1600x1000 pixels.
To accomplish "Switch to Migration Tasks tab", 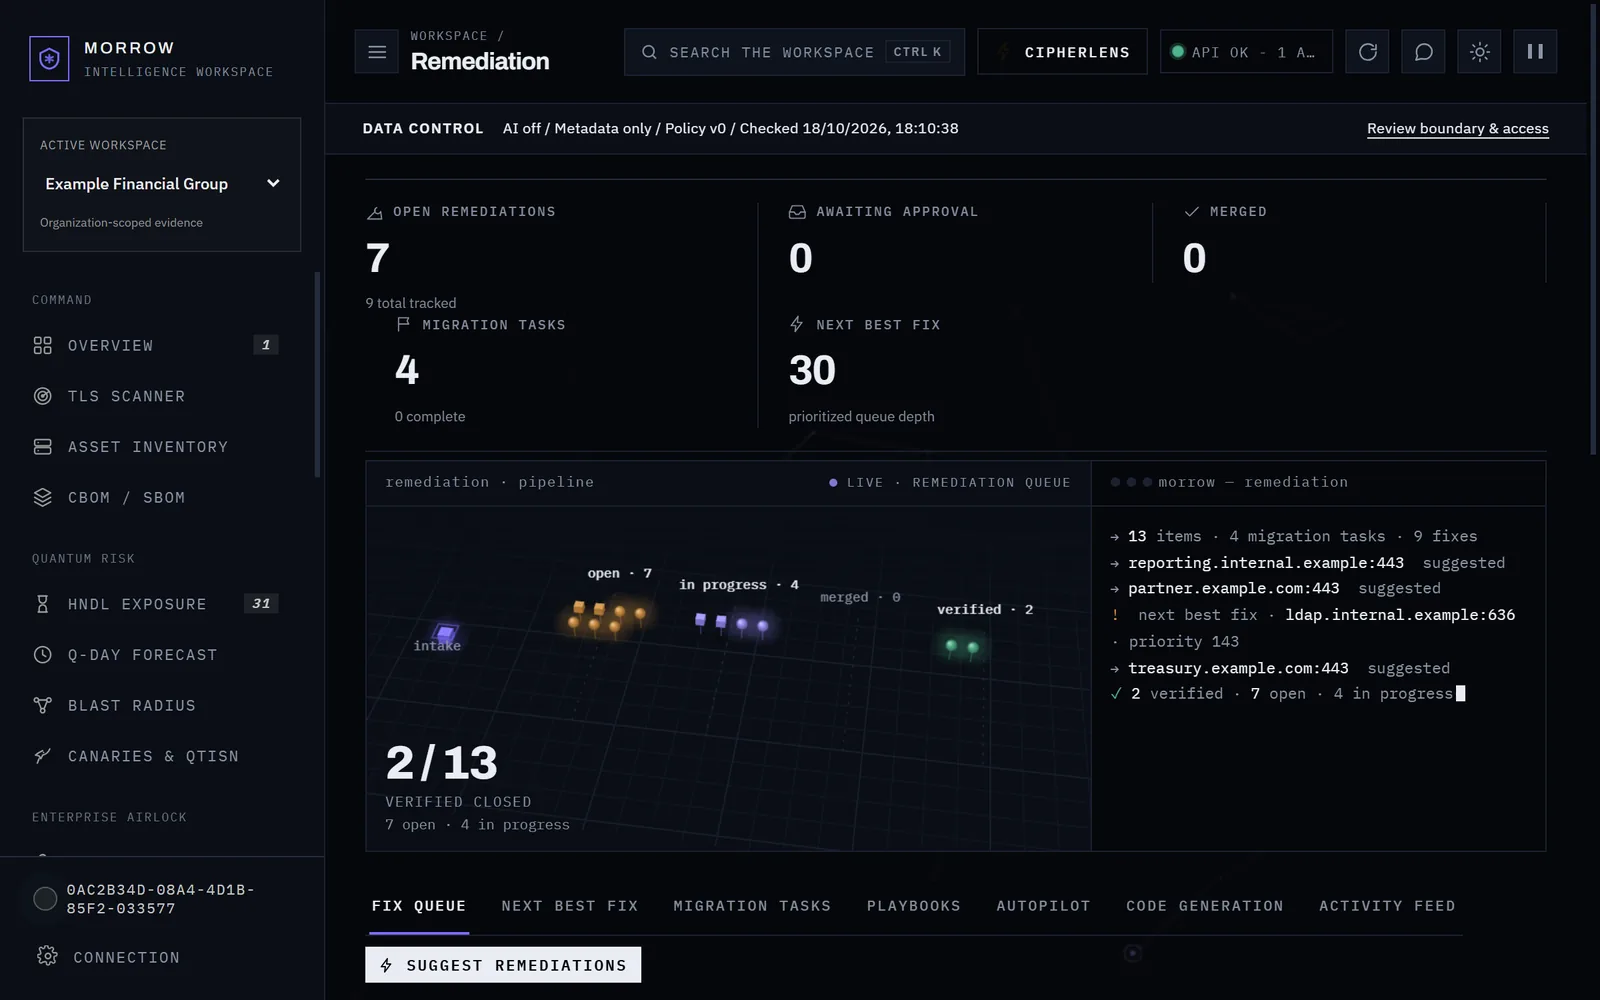I will tap(752, 906).
